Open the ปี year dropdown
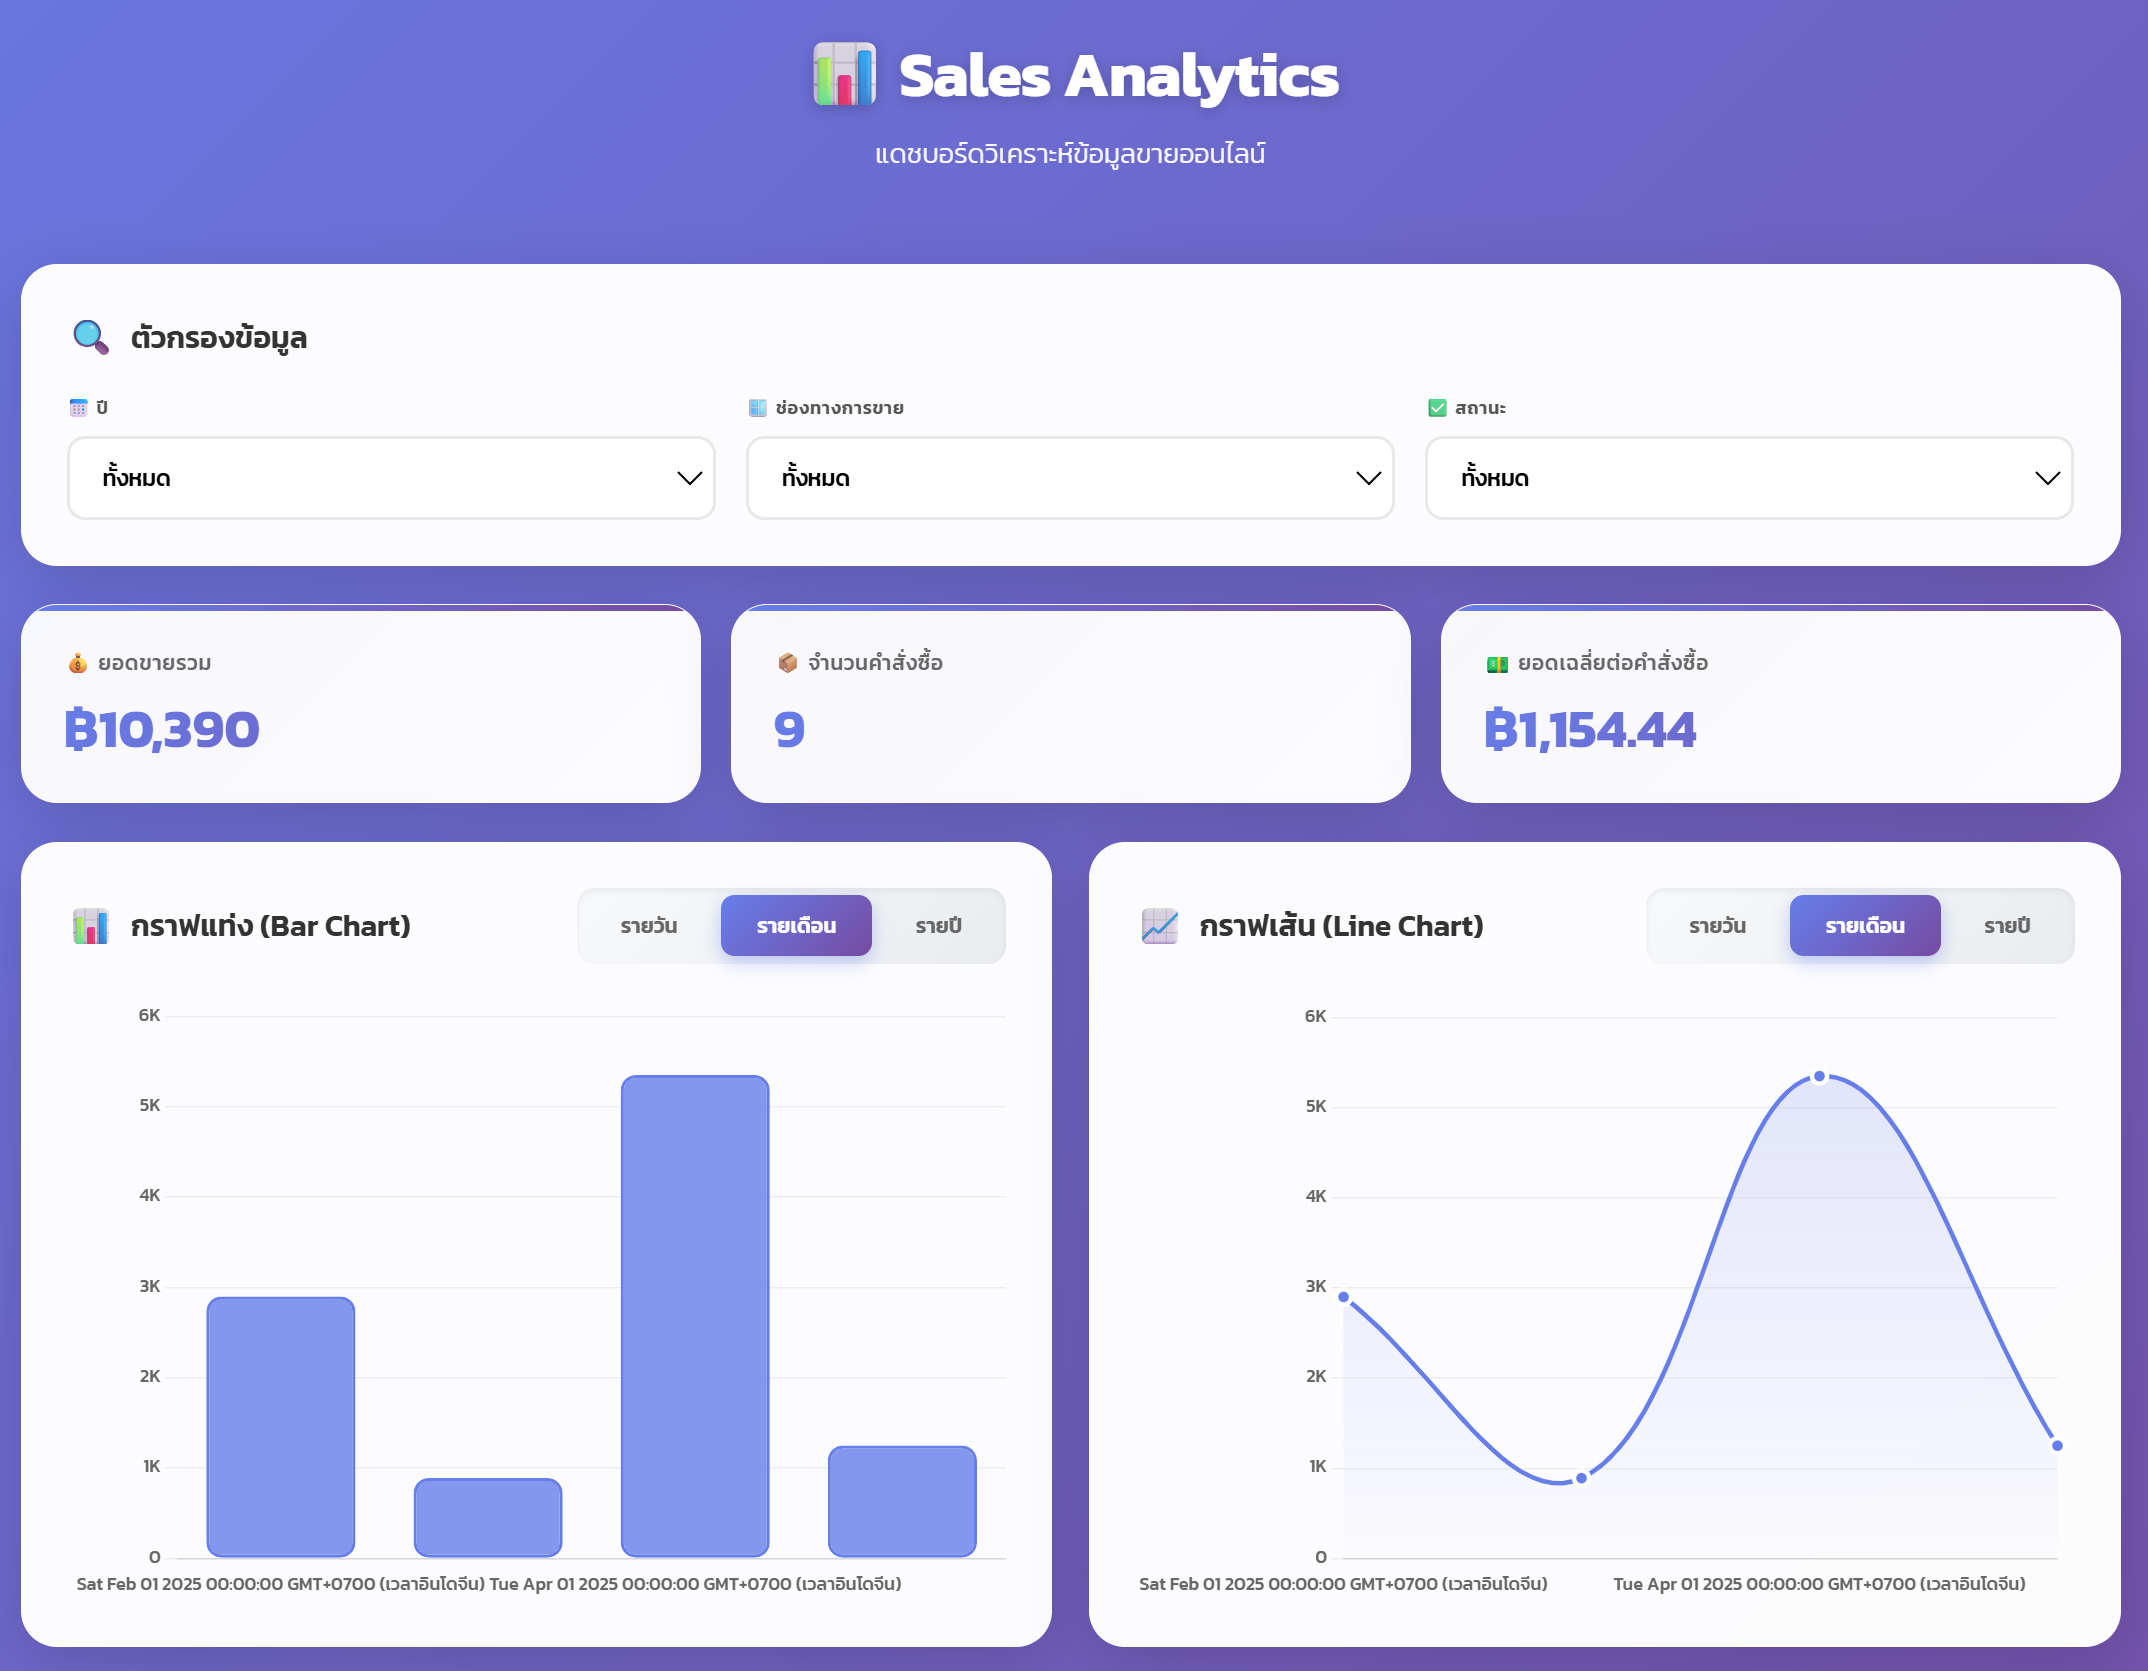This screenshot has height=1671, width=2148. (391, 478)
